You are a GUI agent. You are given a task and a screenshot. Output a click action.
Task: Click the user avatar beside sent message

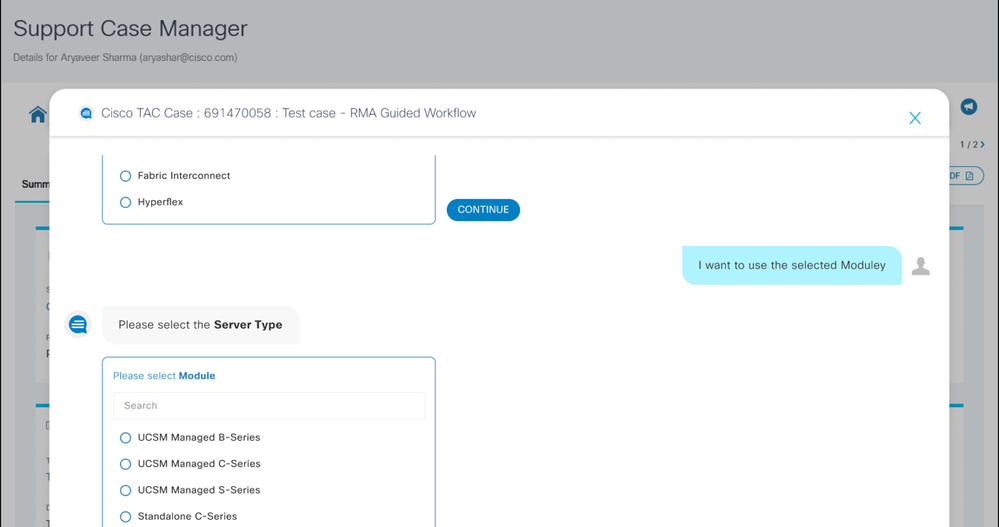(x=921, y=266)
